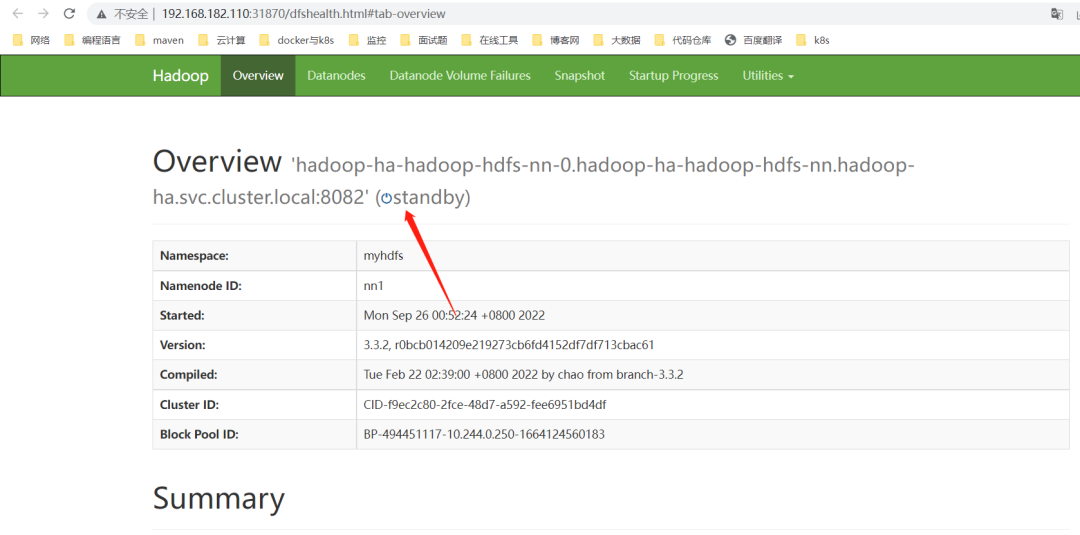Open the 网络 bookmark folder
Viewport: 1080px width, 535px height.
click(31, 40)
